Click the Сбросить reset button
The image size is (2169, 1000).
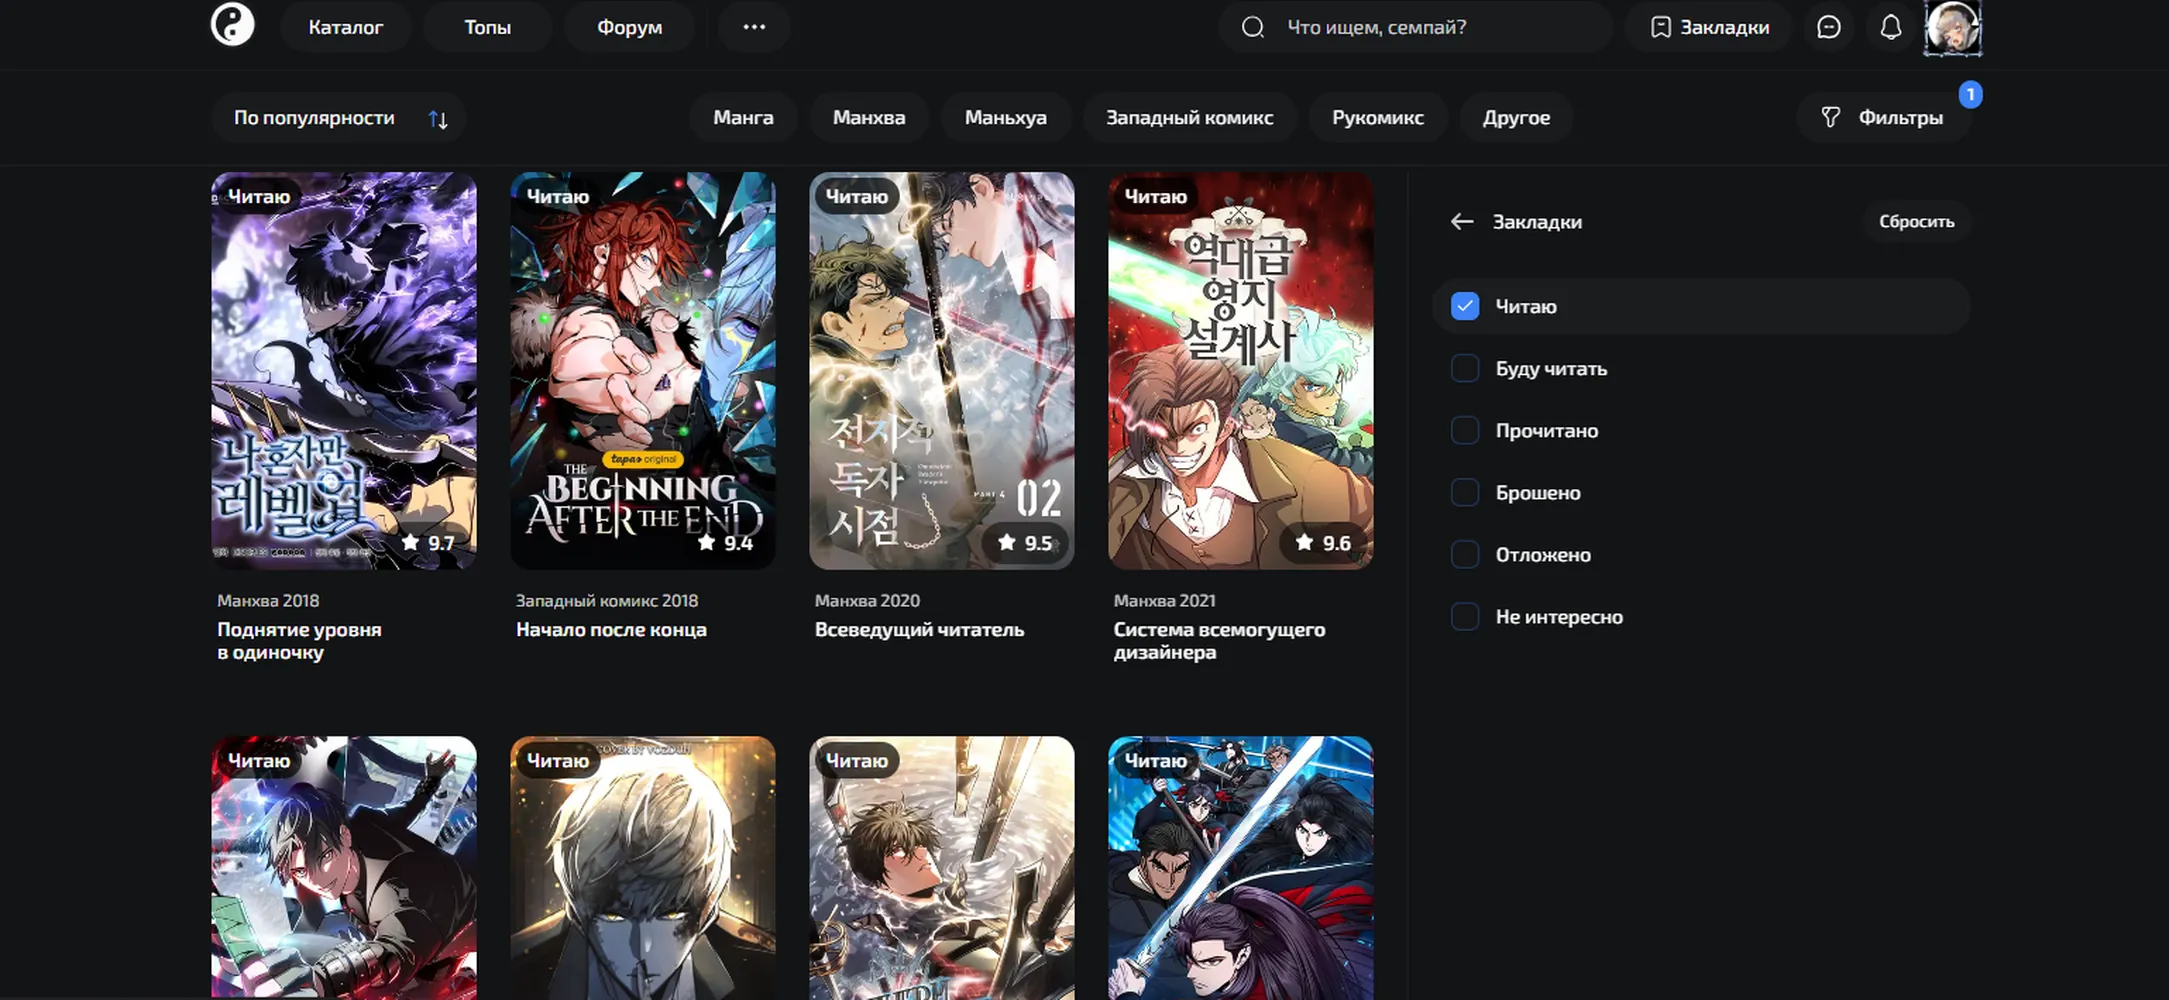1916,222
